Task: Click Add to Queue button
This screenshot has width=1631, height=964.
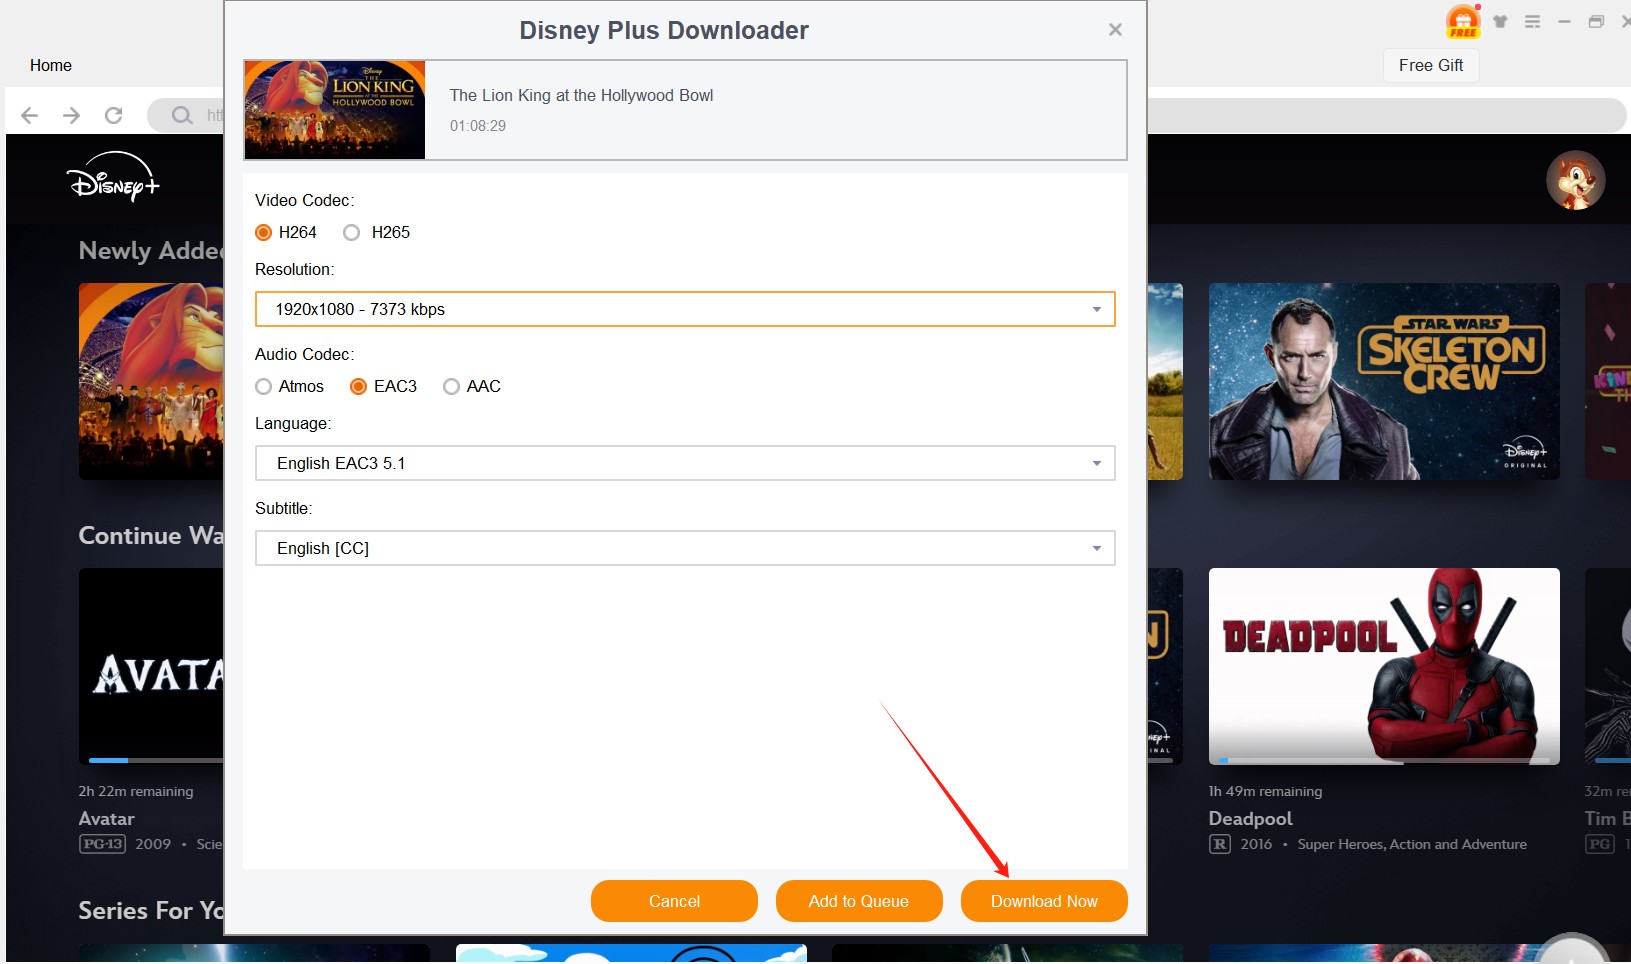Action: click(859, 901)
